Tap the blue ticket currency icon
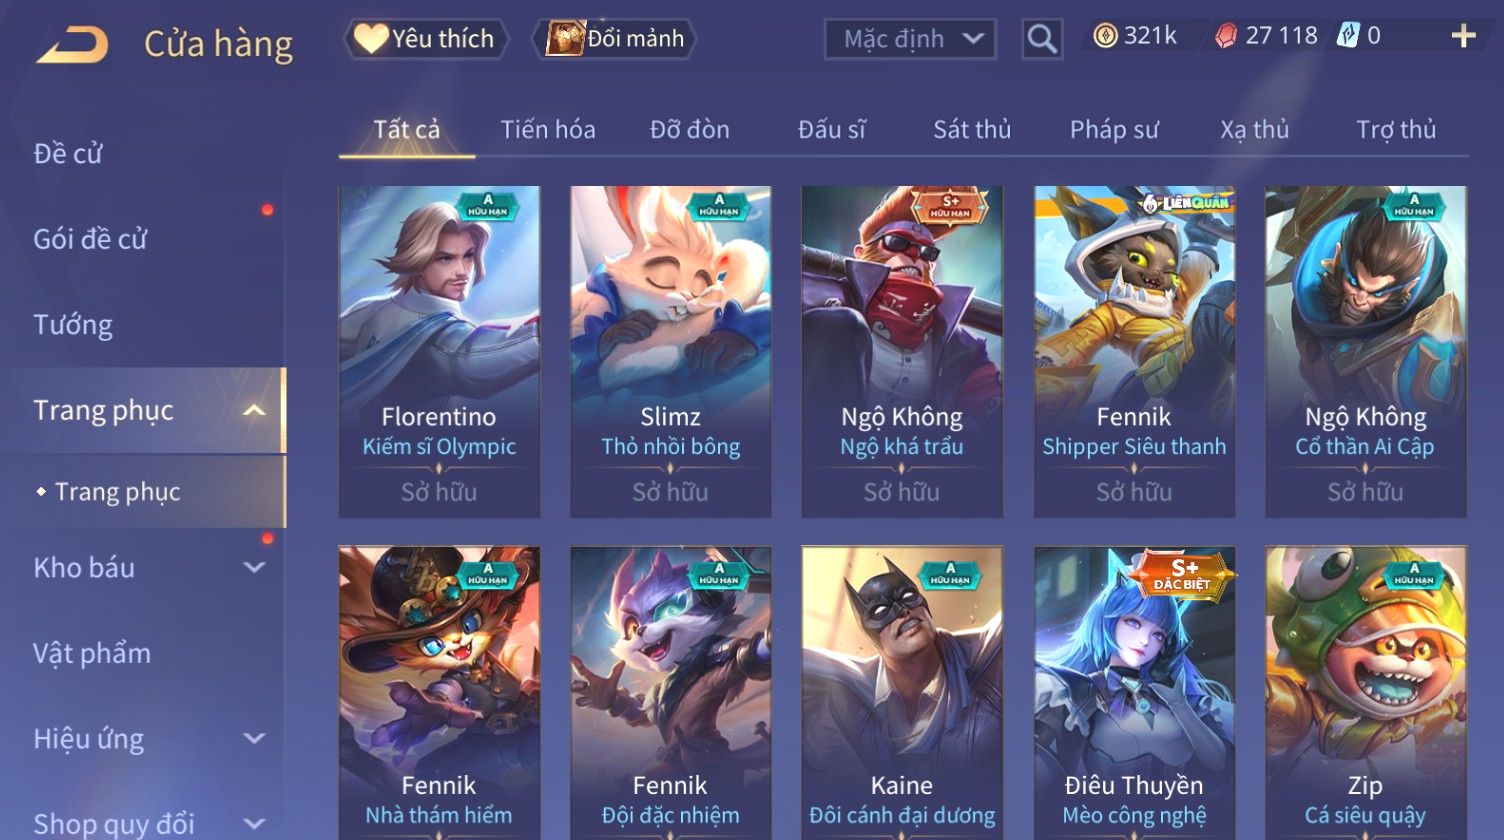The width and height of the screenshot is (1504, 840). tap(1349, 37)
